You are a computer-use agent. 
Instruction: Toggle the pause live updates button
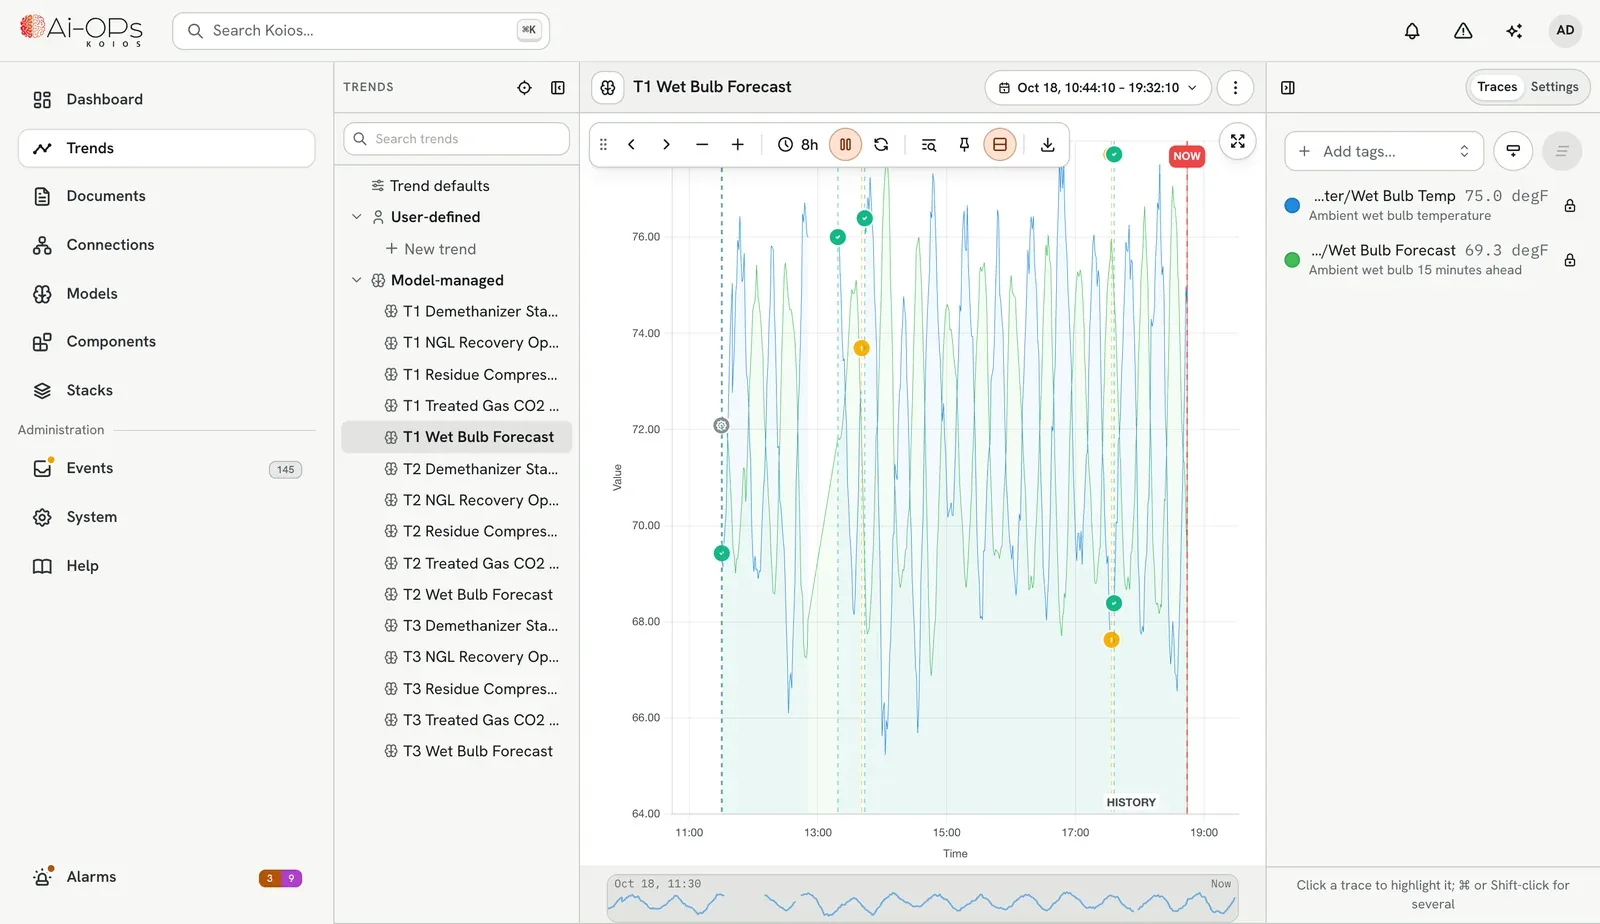click(845, 145)
